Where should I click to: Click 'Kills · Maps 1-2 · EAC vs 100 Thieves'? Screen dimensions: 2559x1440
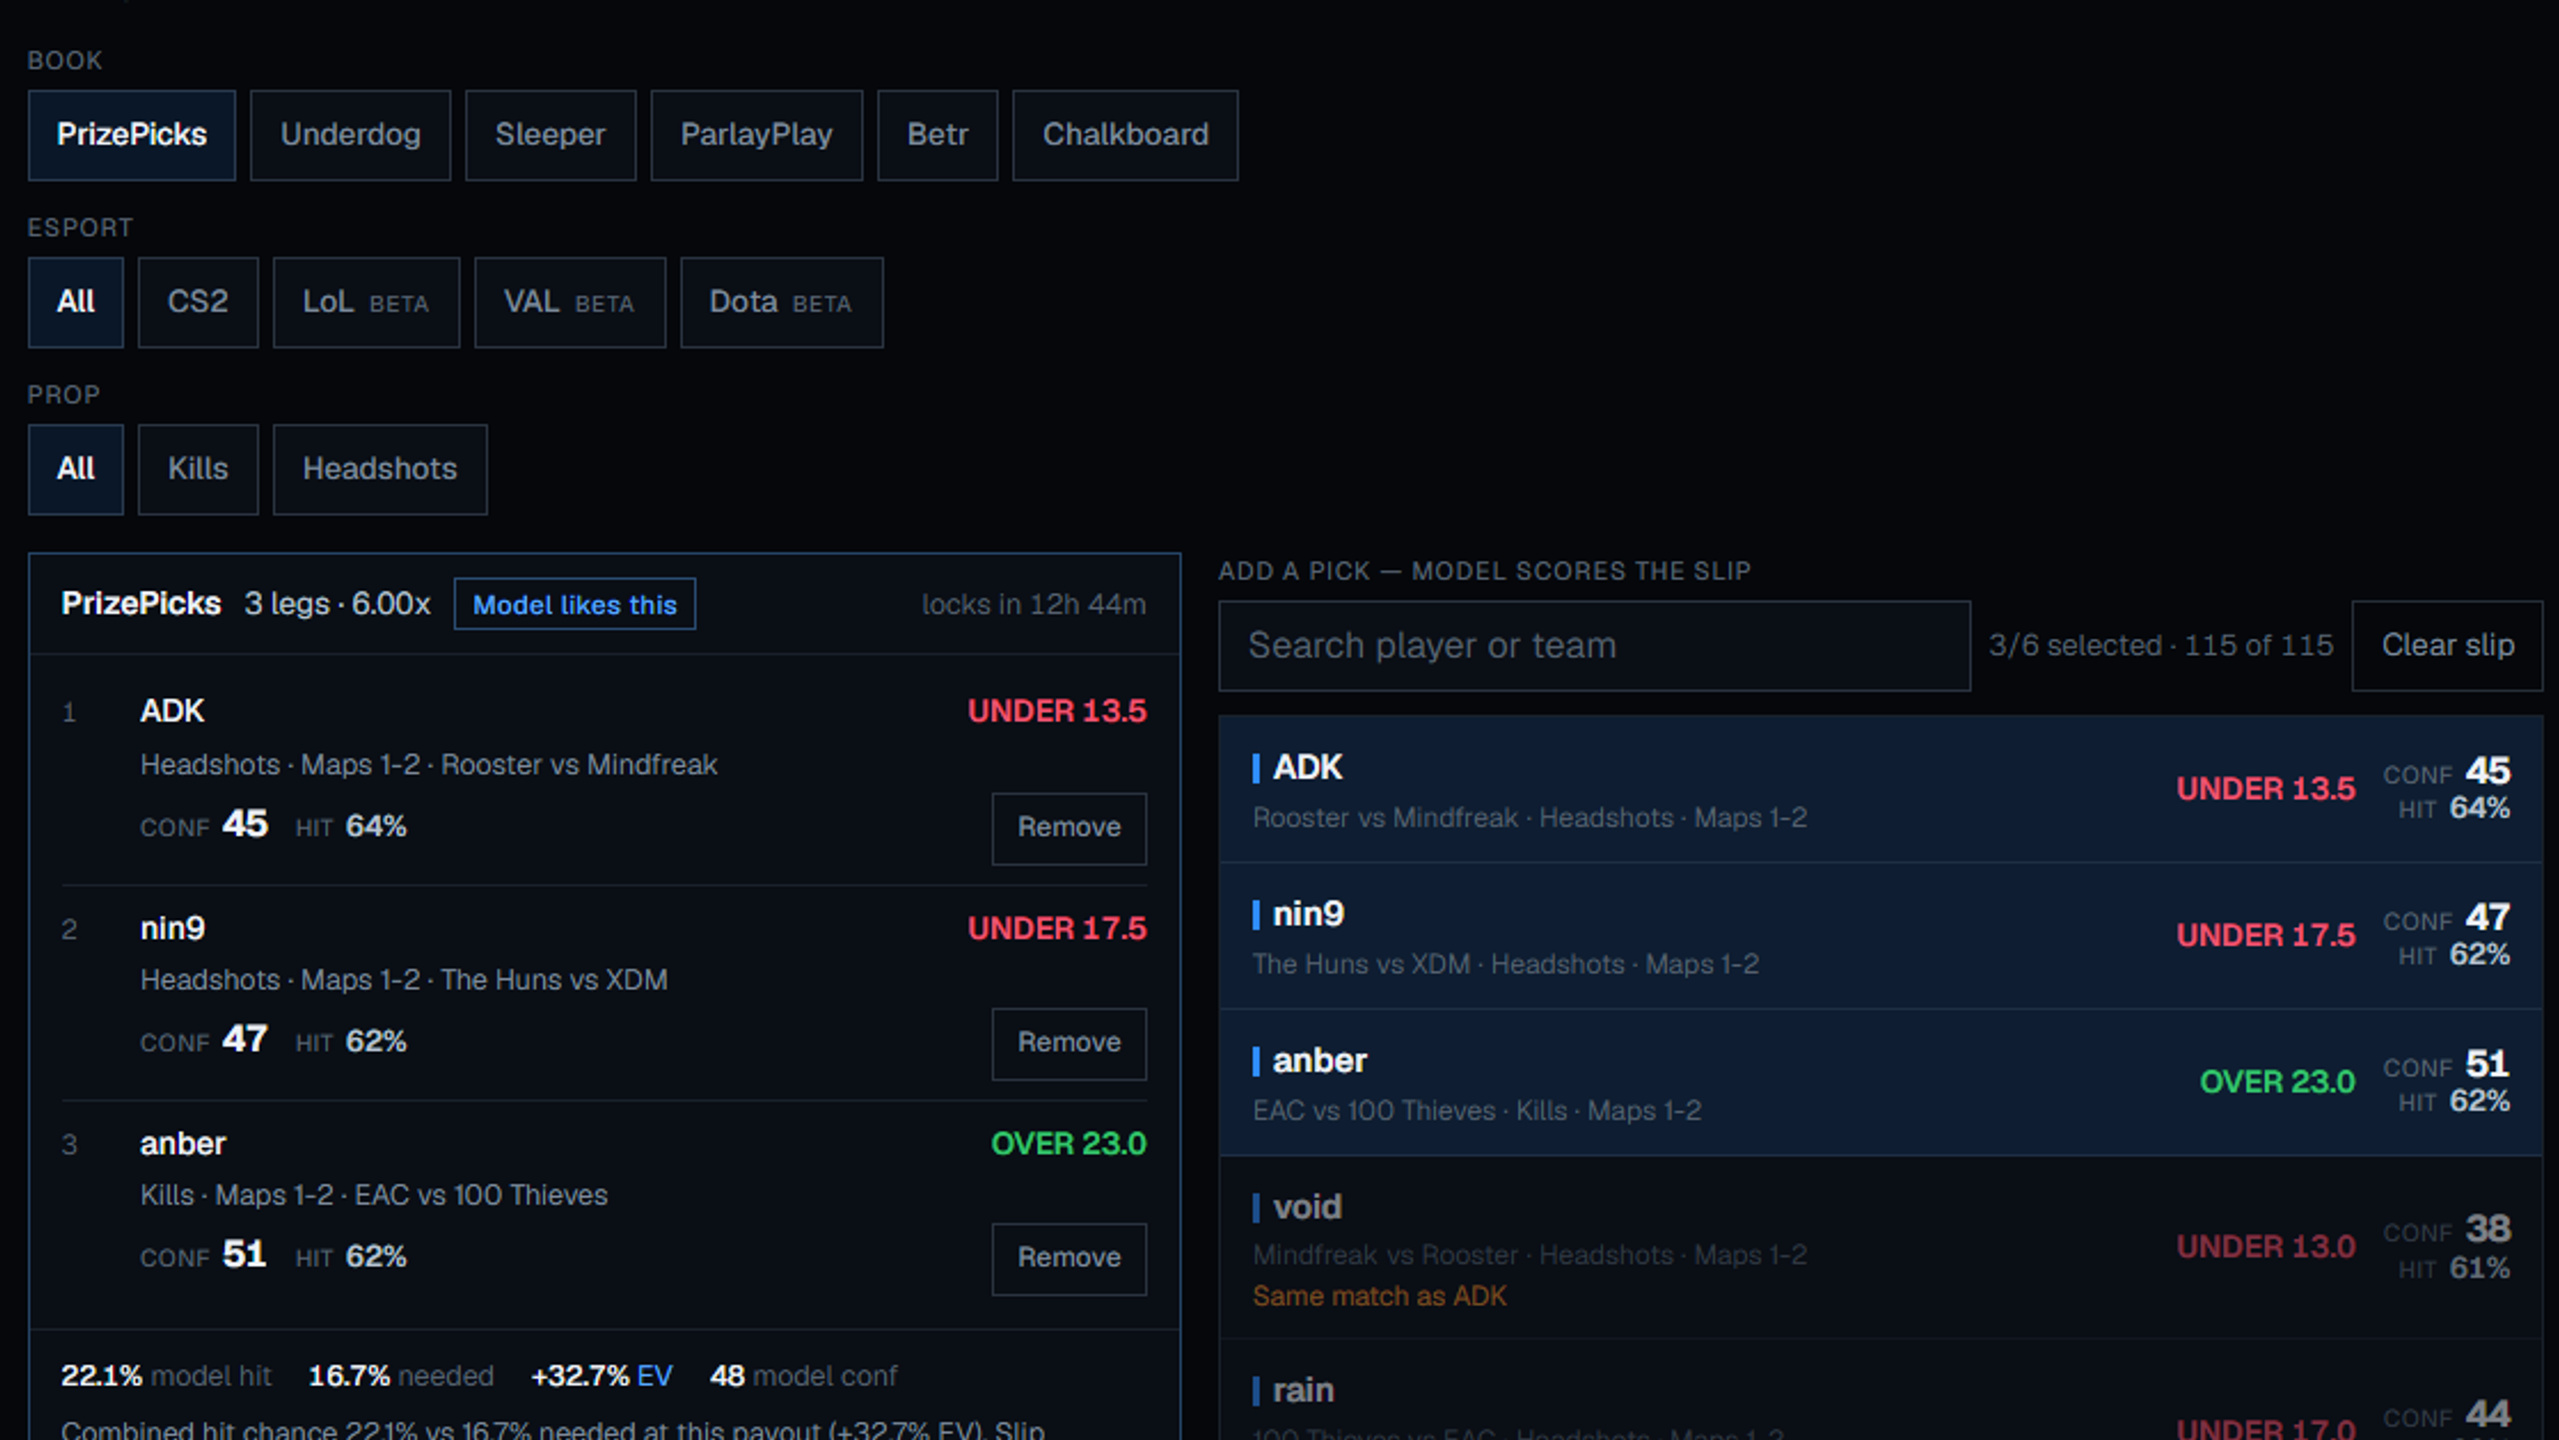tap(374, 1195)
